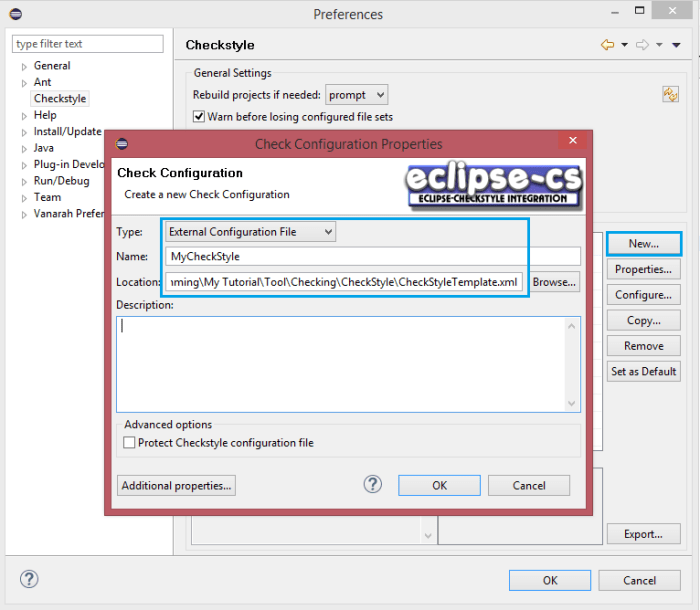The image size is (700, 610).
Task: Click the Name field MyCheckStyle
Action: point(373,256)
